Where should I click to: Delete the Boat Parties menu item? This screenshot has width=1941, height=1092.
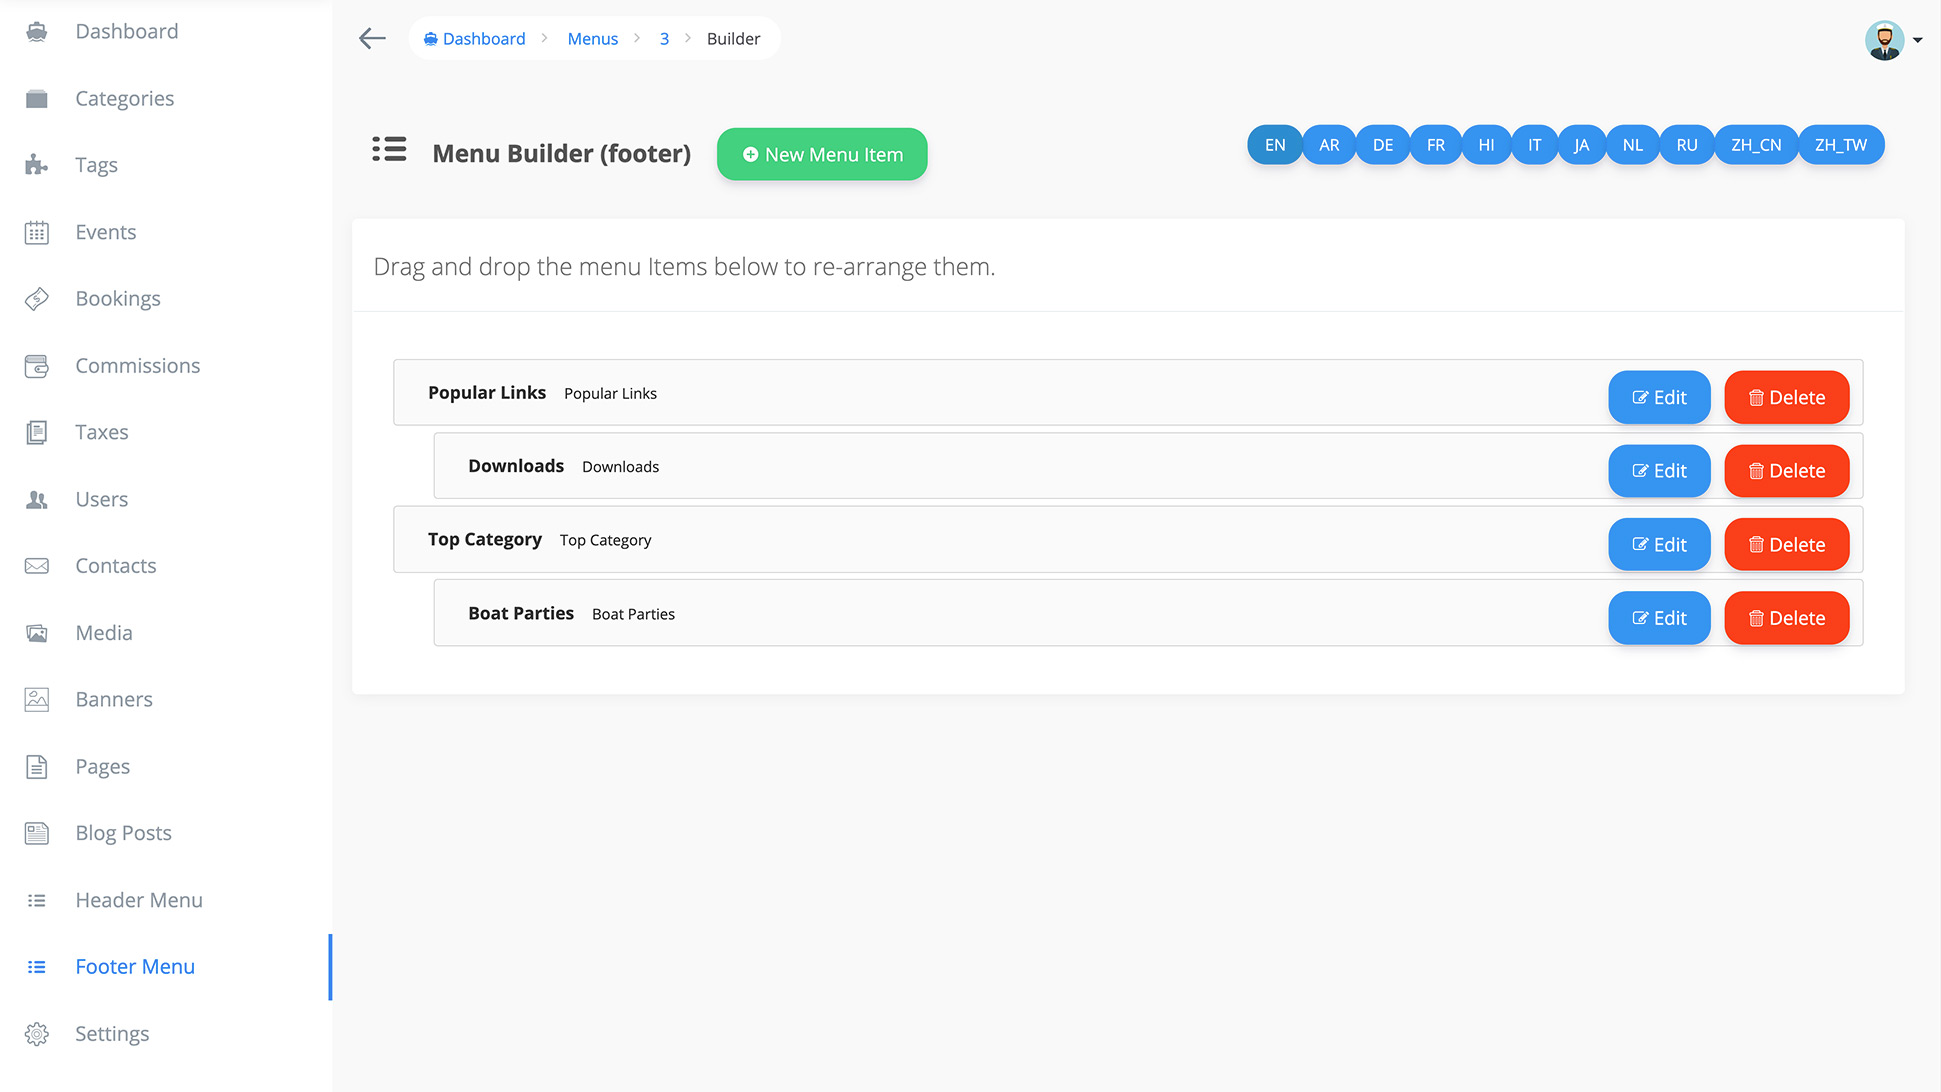[1786, 617]
